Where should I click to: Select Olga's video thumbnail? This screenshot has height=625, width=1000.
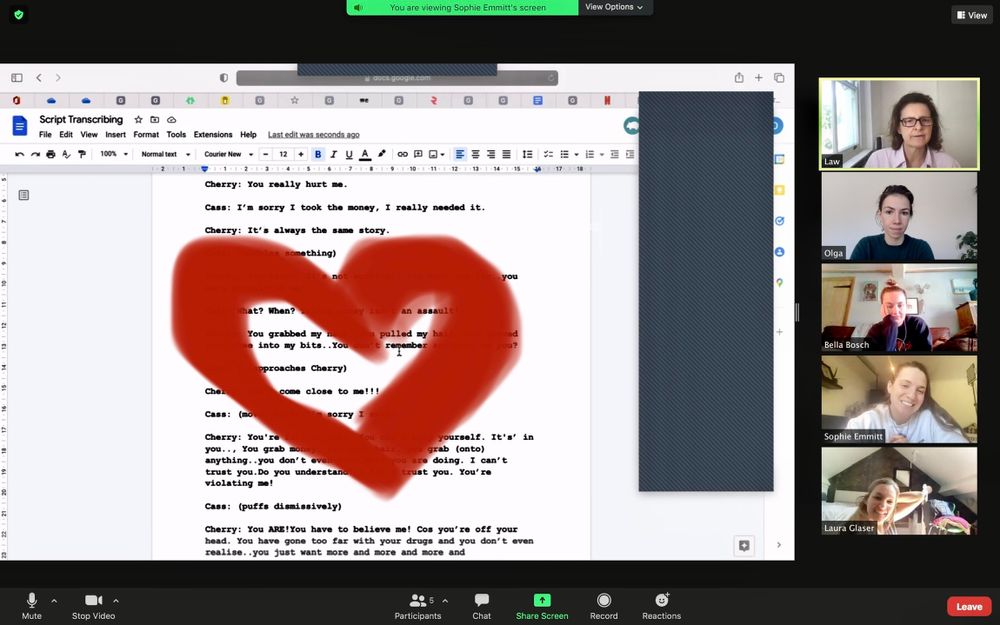(x=899, y=217)
